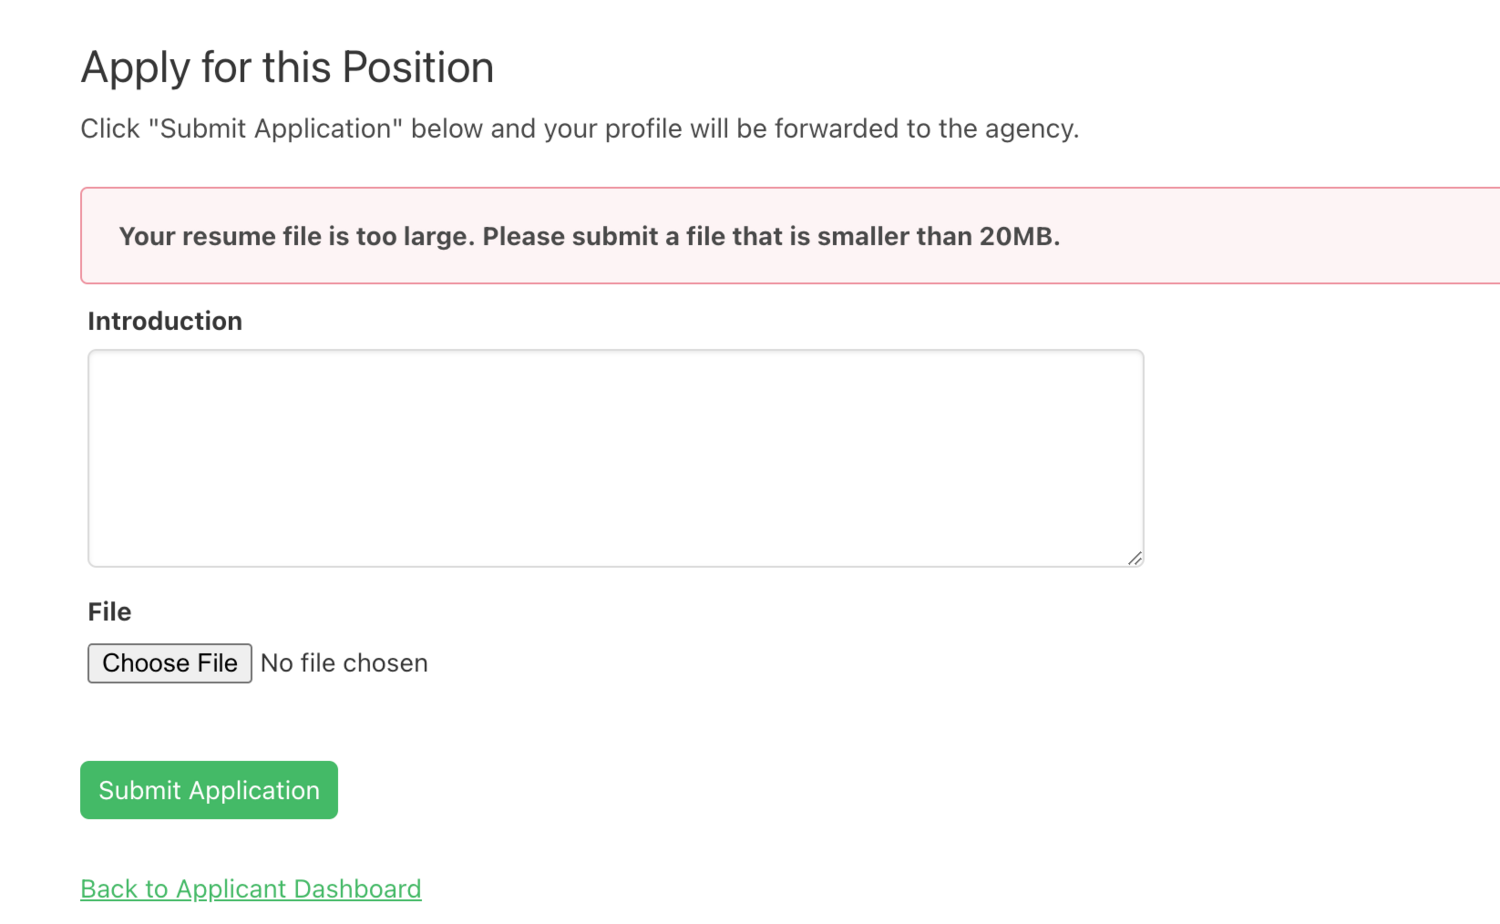
Task: Click the File field label
Action: (x=109, y=611)
